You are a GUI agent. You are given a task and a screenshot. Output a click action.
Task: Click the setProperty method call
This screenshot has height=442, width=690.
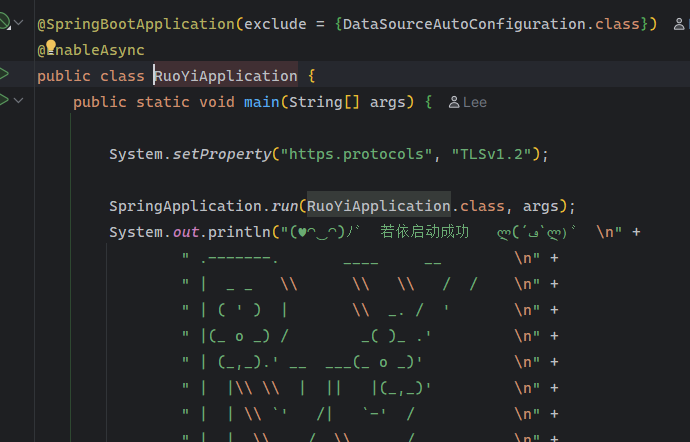222,154
